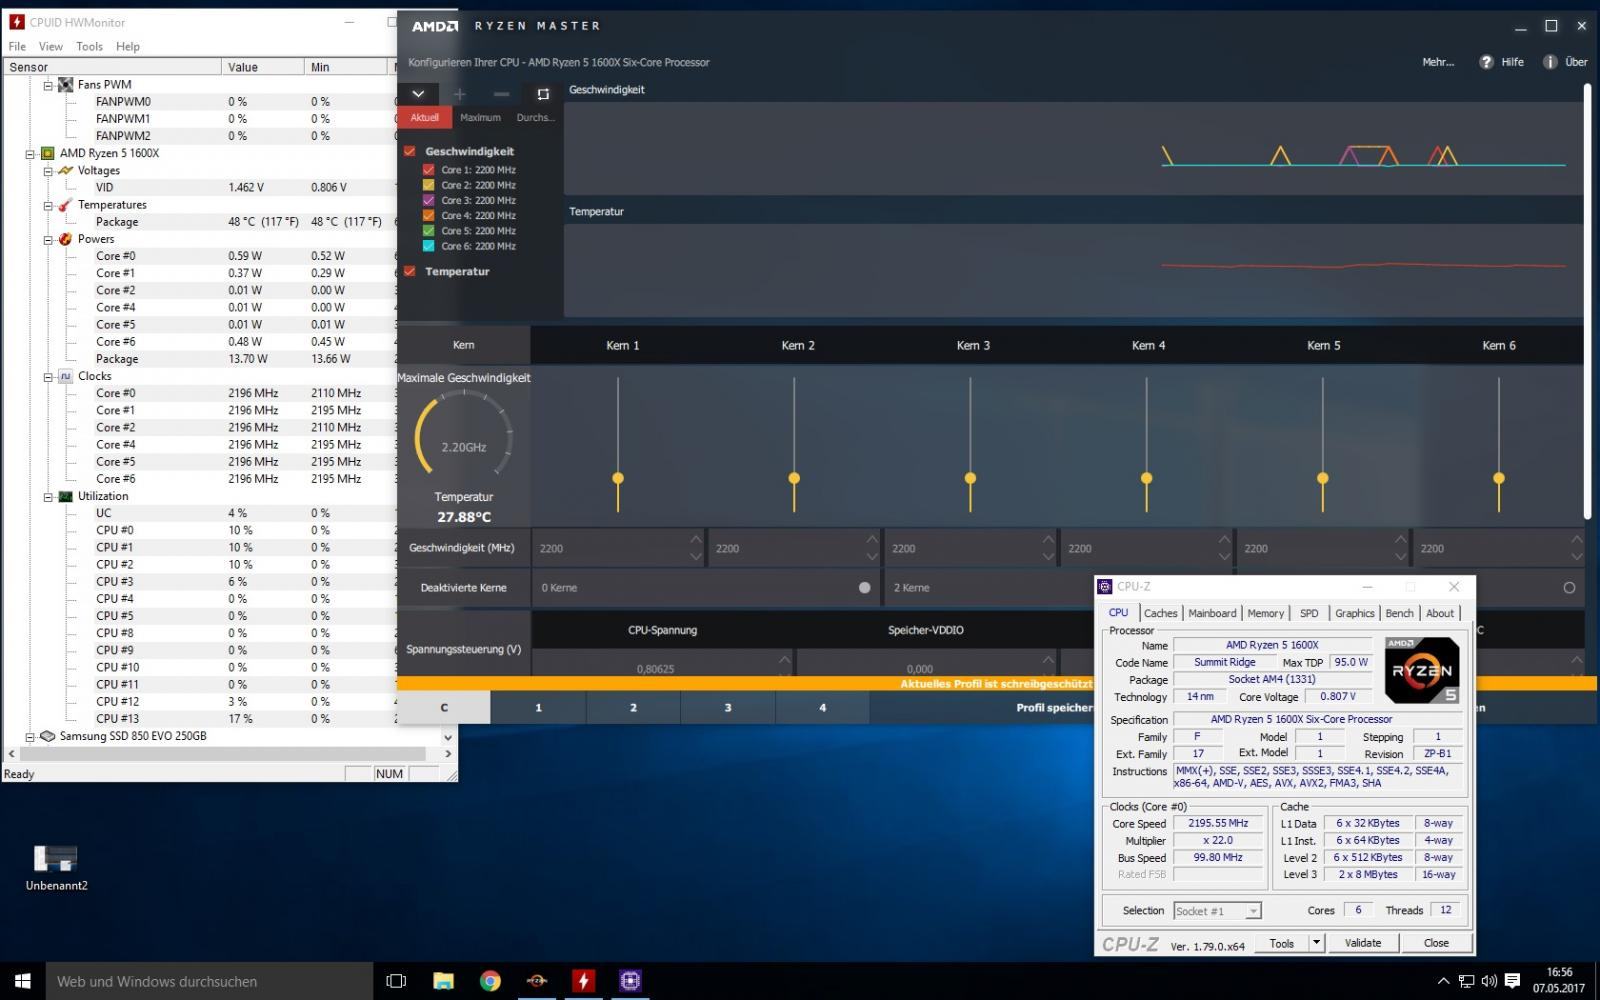
Task: Switch to Ryzen Master taskbar icon
Action: (537, 981)
